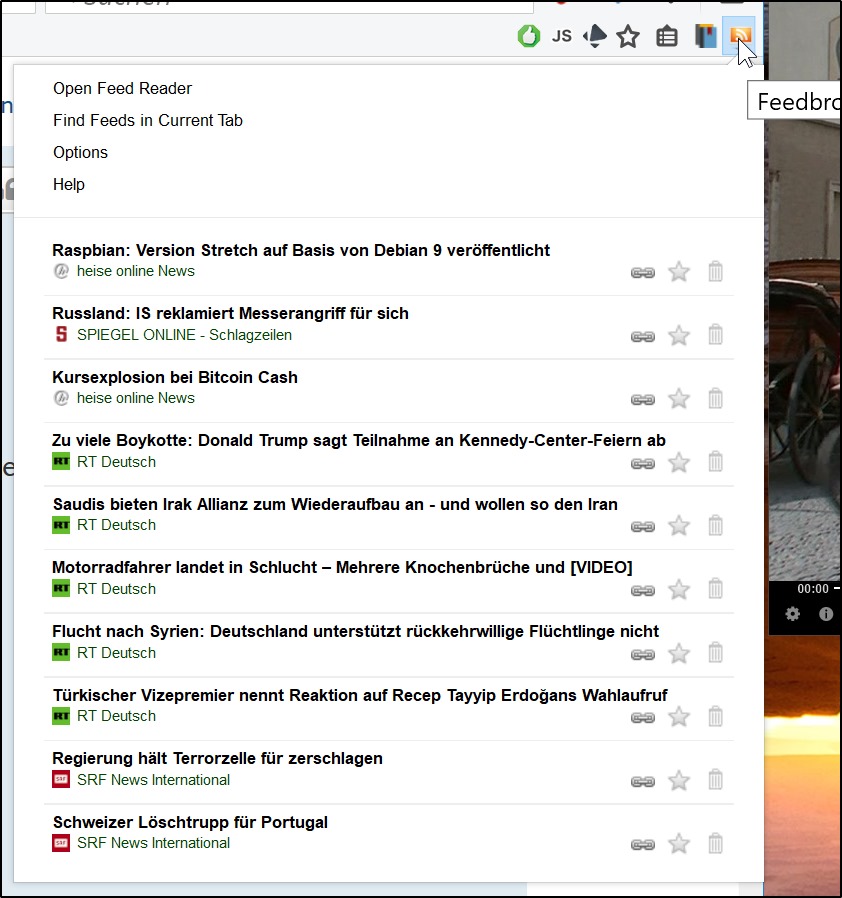This screenshot has width=842, height=898.
Task: Trash the Russland IS Messerangriff entry
Action: coord(715,334)
